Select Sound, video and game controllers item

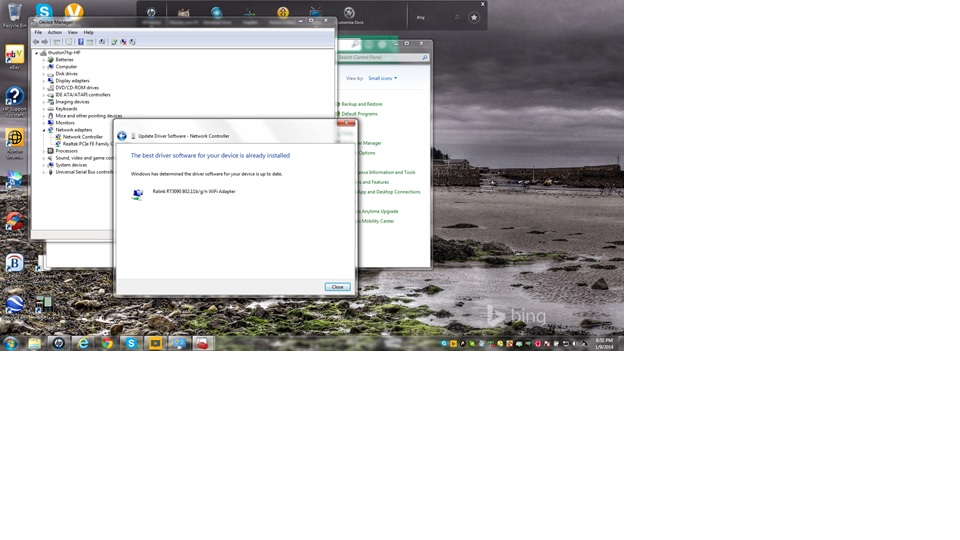point(84,158)
